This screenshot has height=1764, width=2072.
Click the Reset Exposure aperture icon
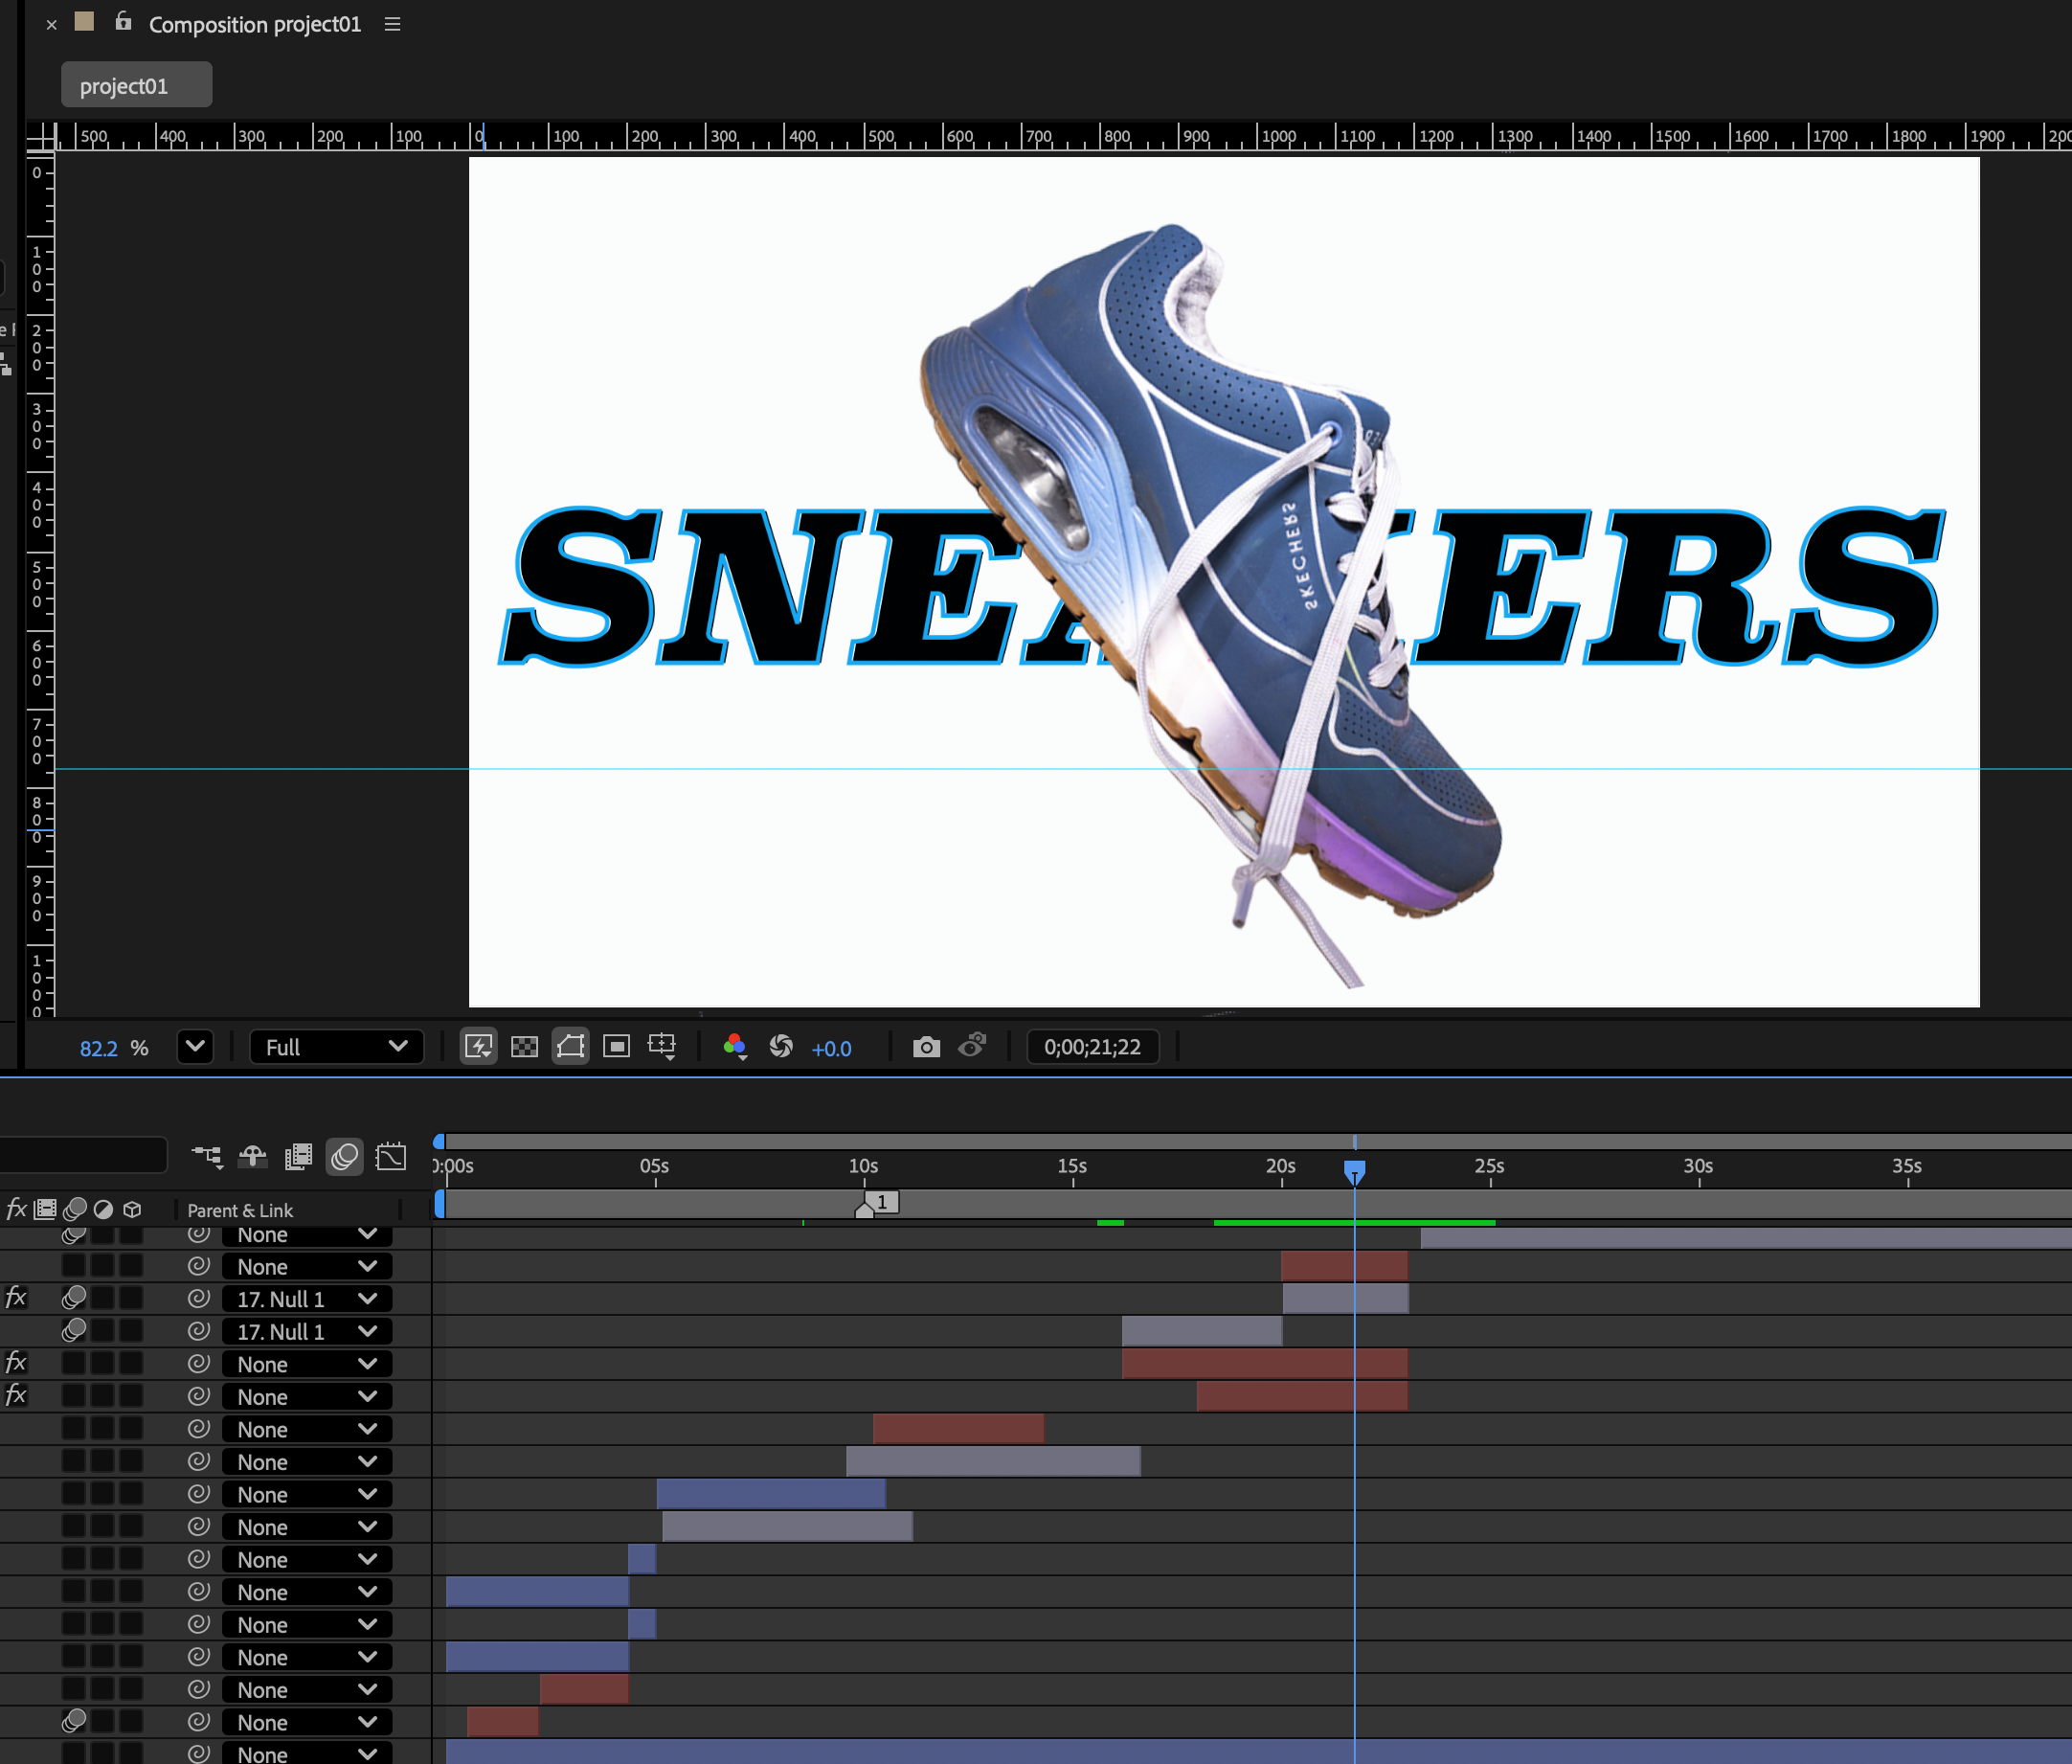pos(781,1047)
